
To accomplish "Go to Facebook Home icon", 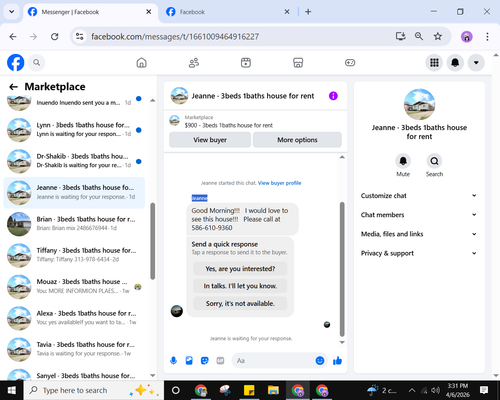I will pyautogui.click(x=142, y=62).
